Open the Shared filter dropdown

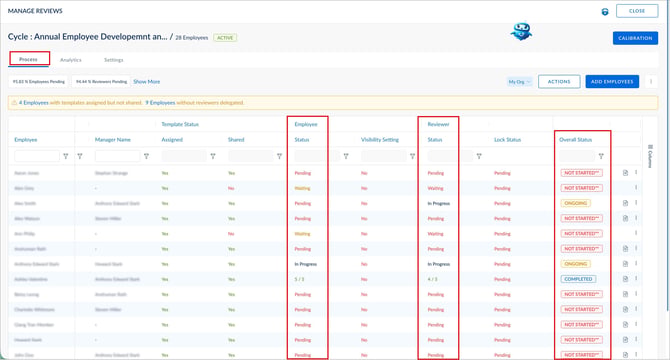251,156
